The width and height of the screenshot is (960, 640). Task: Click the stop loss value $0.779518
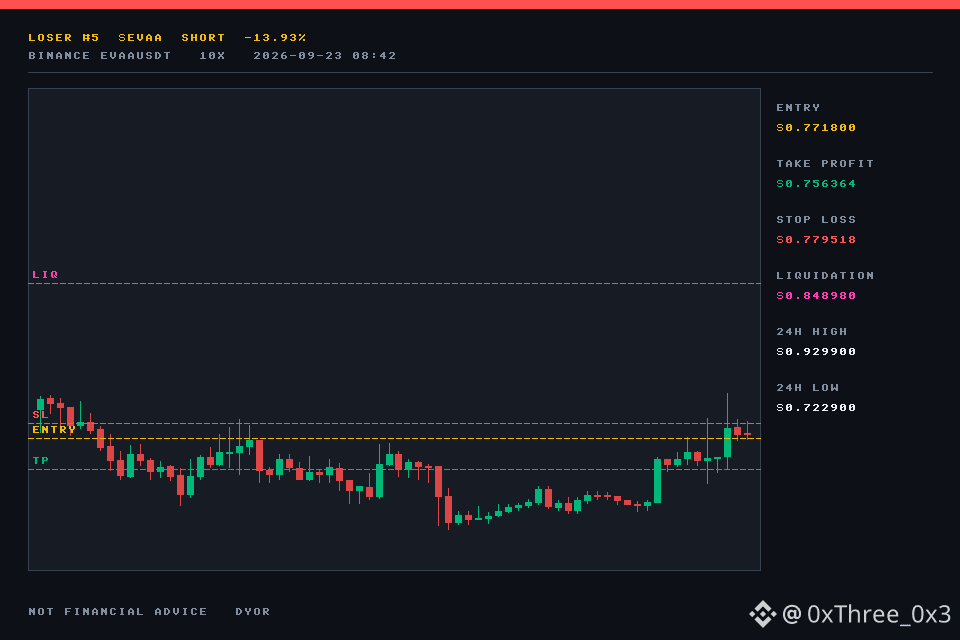point(816,239)
